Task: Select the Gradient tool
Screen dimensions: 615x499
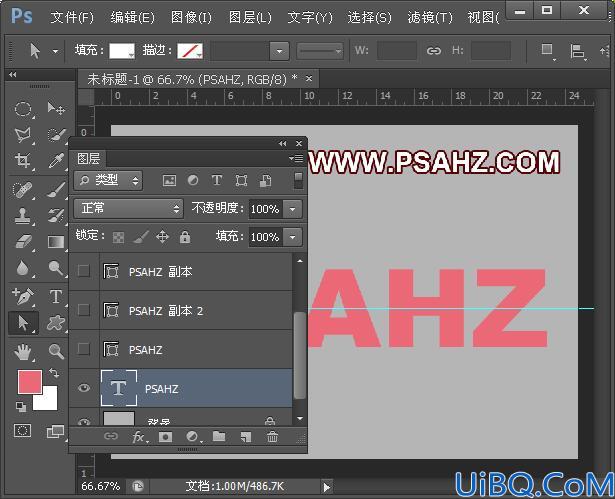Action: click(x=56, y=242)
